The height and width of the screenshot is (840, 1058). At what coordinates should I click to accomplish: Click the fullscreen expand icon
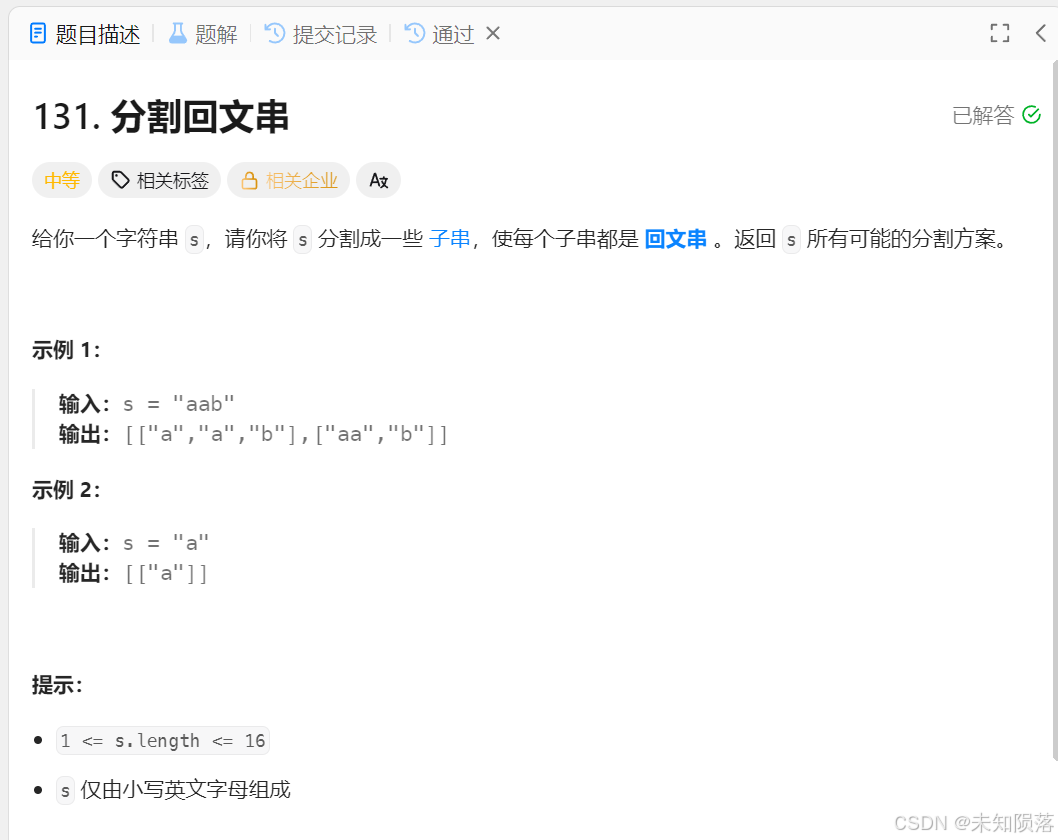pos(1000,33)
